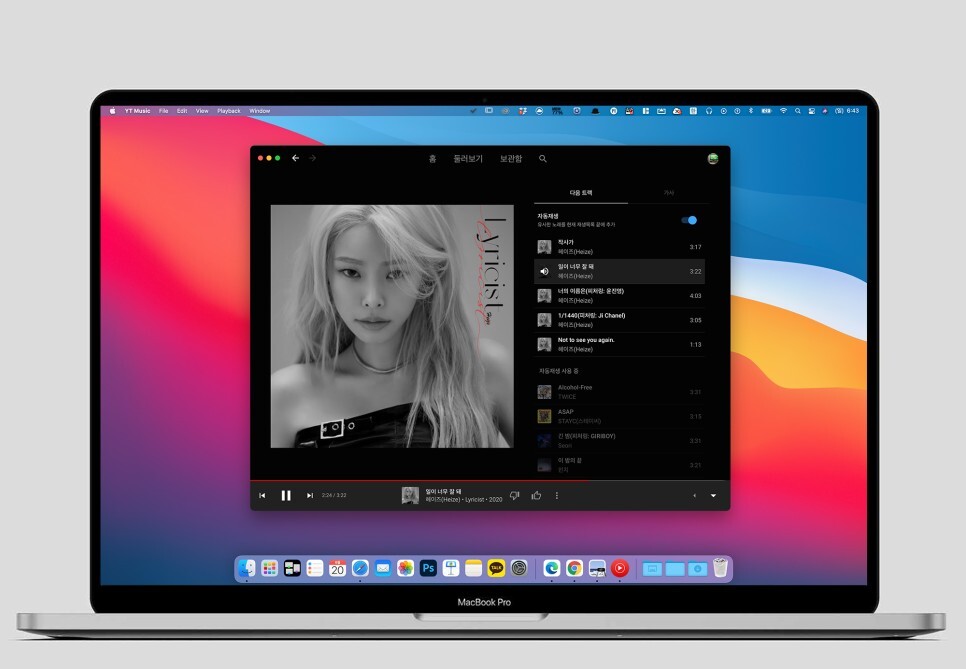This screenshot has width=966, height=669.
Task: Switch to the 다음 트랙 tab
Action: pyautogui.click(x=581, y=193)
